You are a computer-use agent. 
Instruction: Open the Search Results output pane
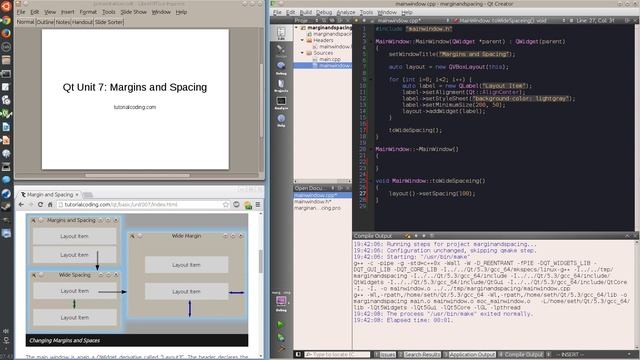(420, 355)
